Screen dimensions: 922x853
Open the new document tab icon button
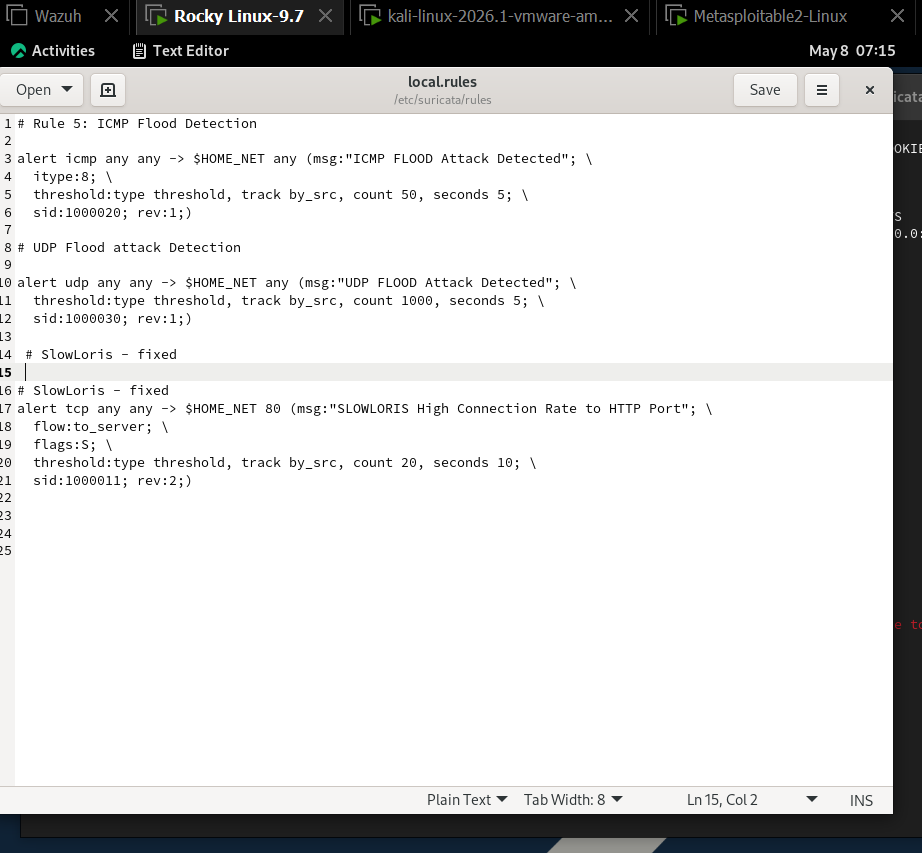click(108, 90)
